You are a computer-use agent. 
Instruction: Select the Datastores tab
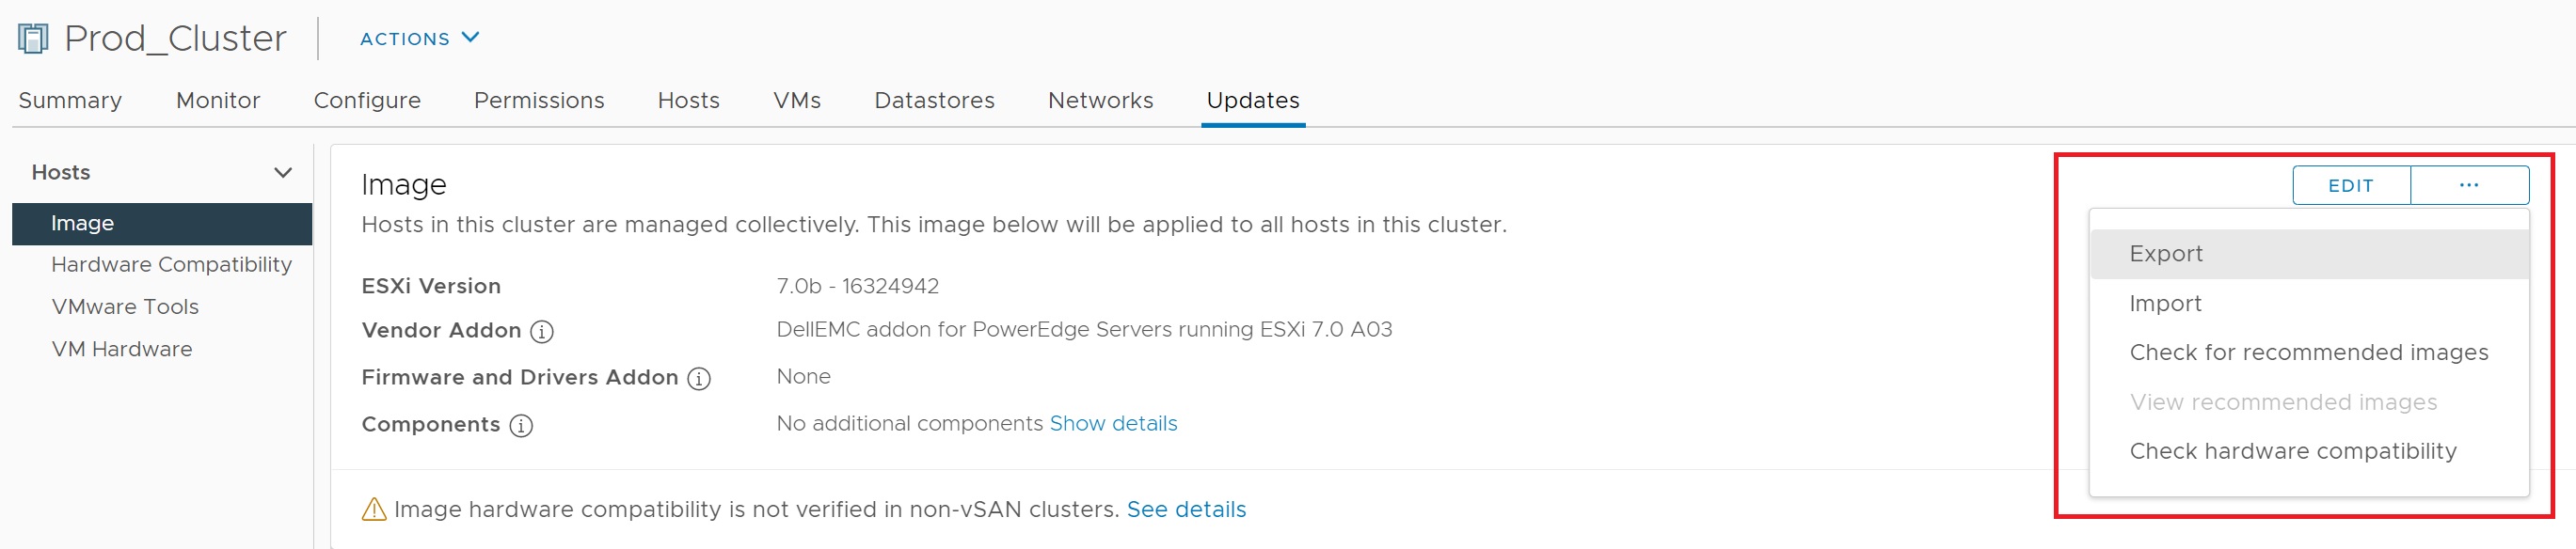click(x=934, y=101)
